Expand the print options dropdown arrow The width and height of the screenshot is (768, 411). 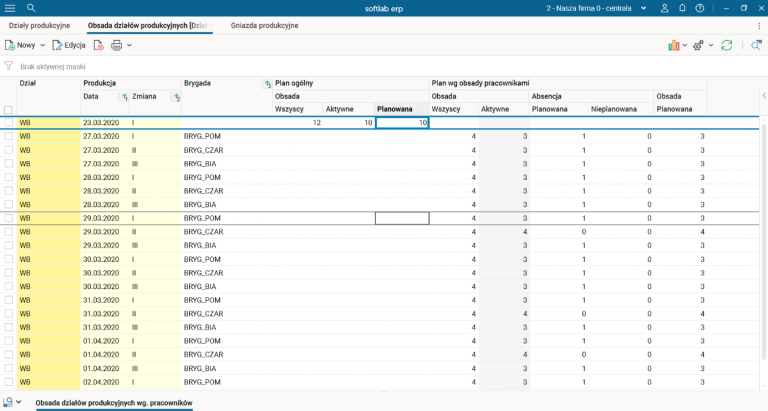tap(130, 45)
